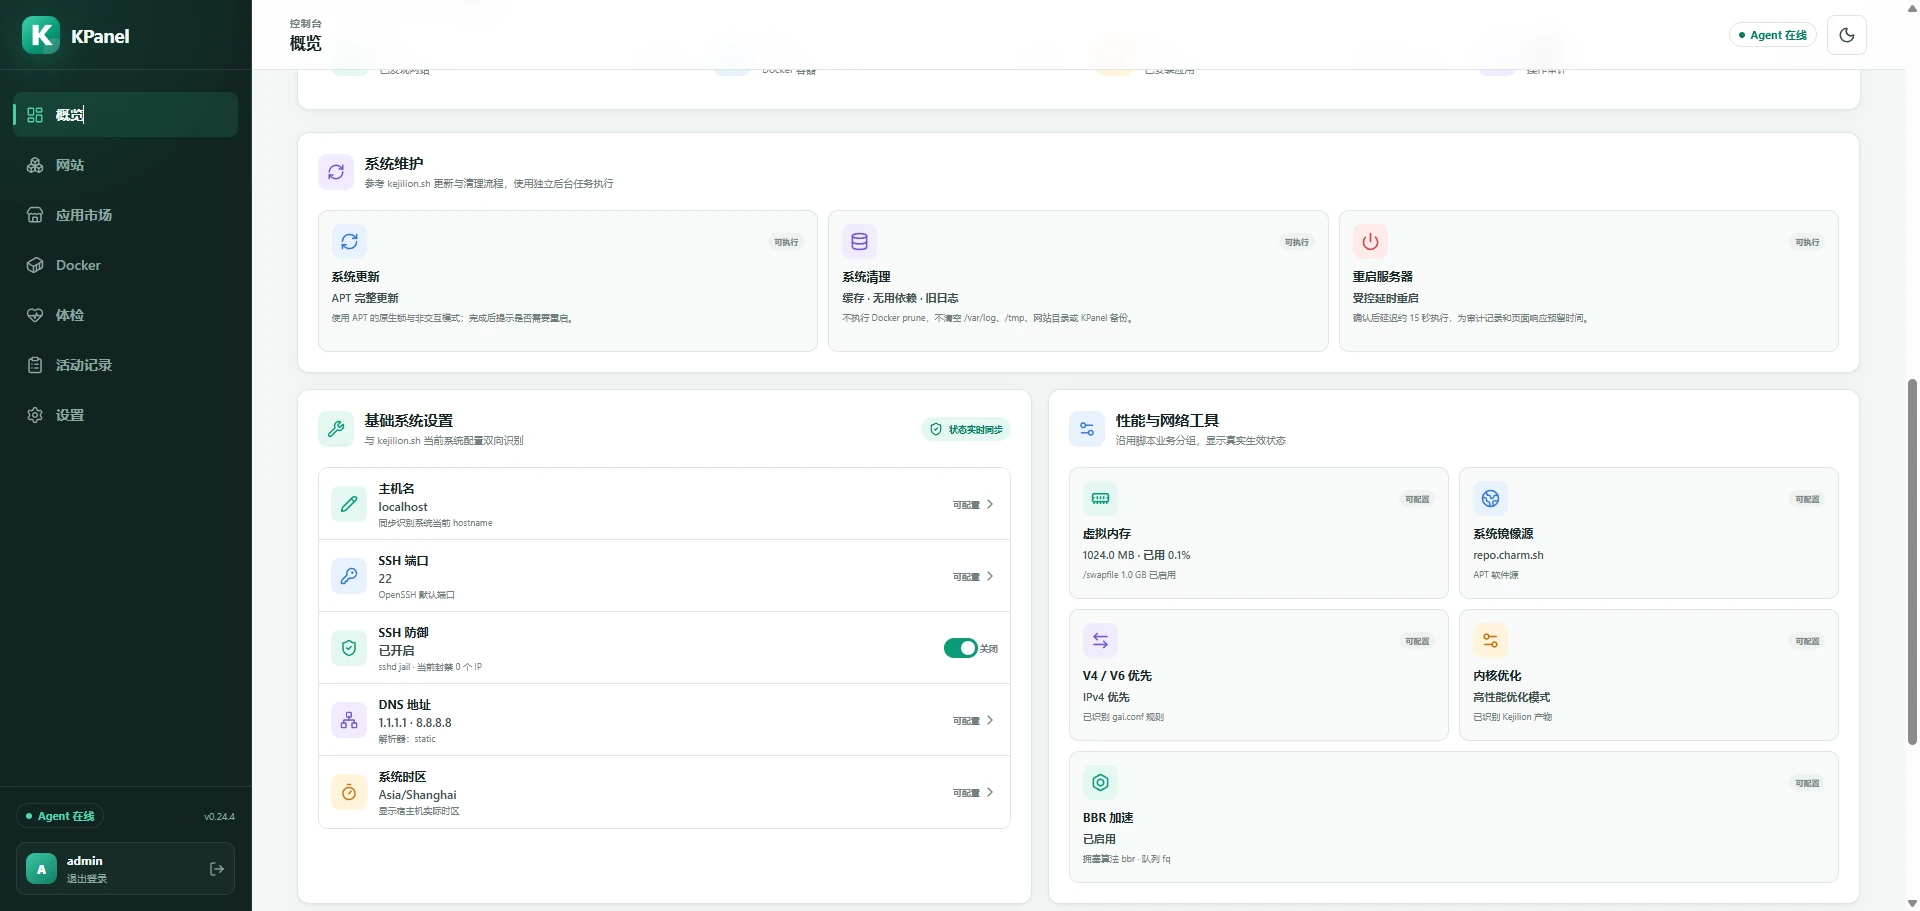This screenshot has width=1920, height=911.
Task: Click the arrows icon on V4 / V6 优先 card
Action: [x=1100, y=640]
